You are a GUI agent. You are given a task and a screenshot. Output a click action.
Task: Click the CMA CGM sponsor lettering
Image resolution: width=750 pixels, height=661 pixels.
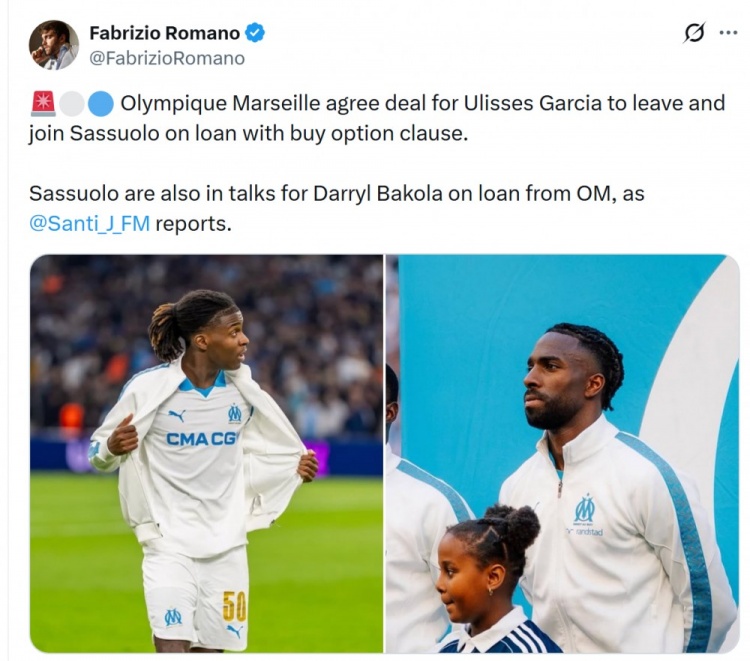[201, 439]
